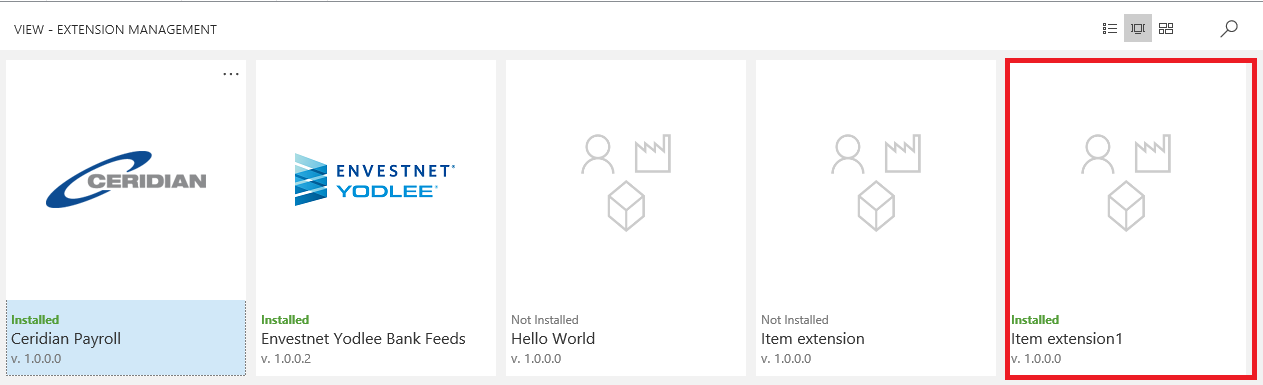Select the tall tiles view icon

(x=1138, y=29)
